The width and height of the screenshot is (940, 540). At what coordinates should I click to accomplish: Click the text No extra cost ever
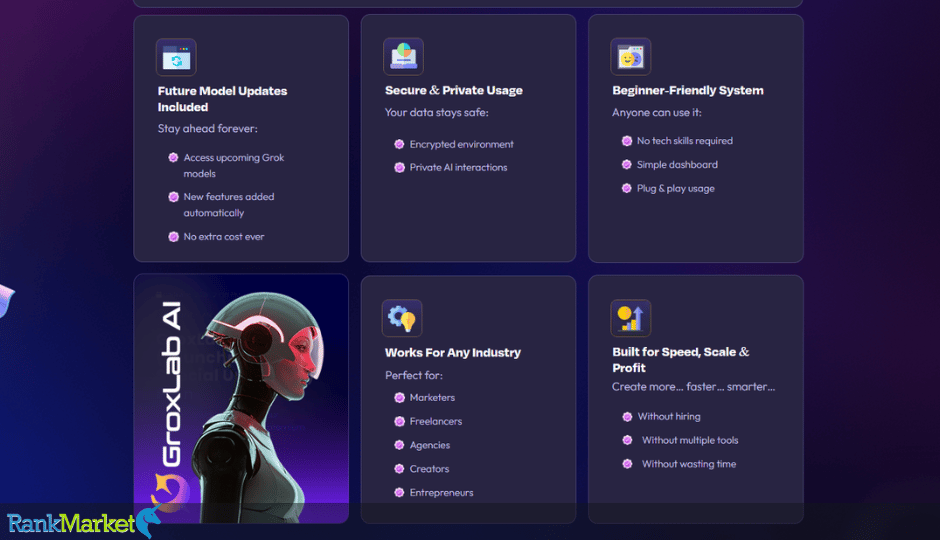pos(224,237)
